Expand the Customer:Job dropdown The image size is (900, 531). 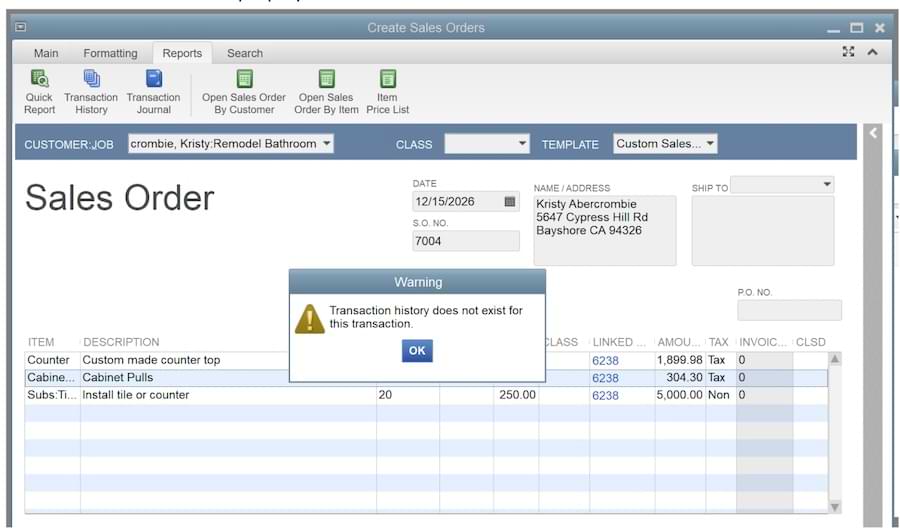pos(326,144)
